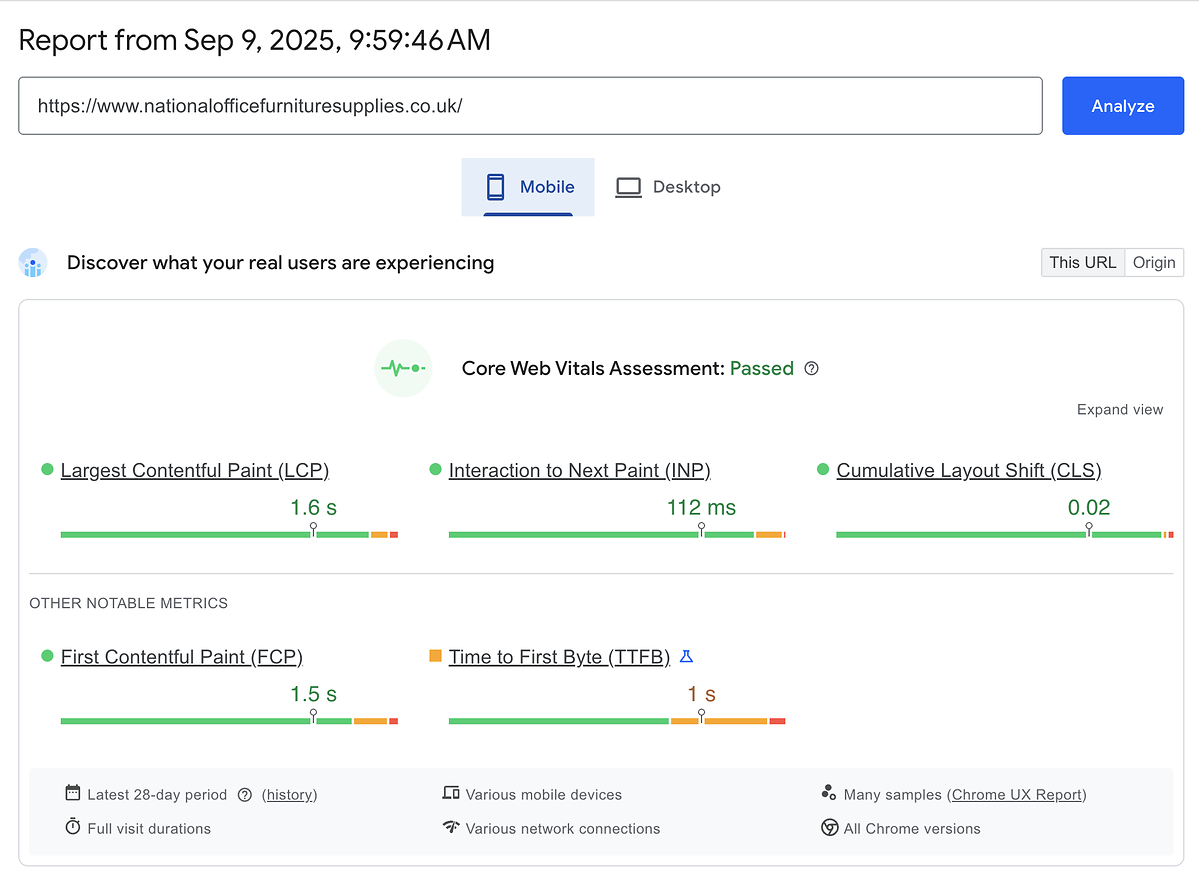Switch to the Desktop tab
Image resolution: width=1199 pixels, height=892 pixels.
[x=668, y=187]
